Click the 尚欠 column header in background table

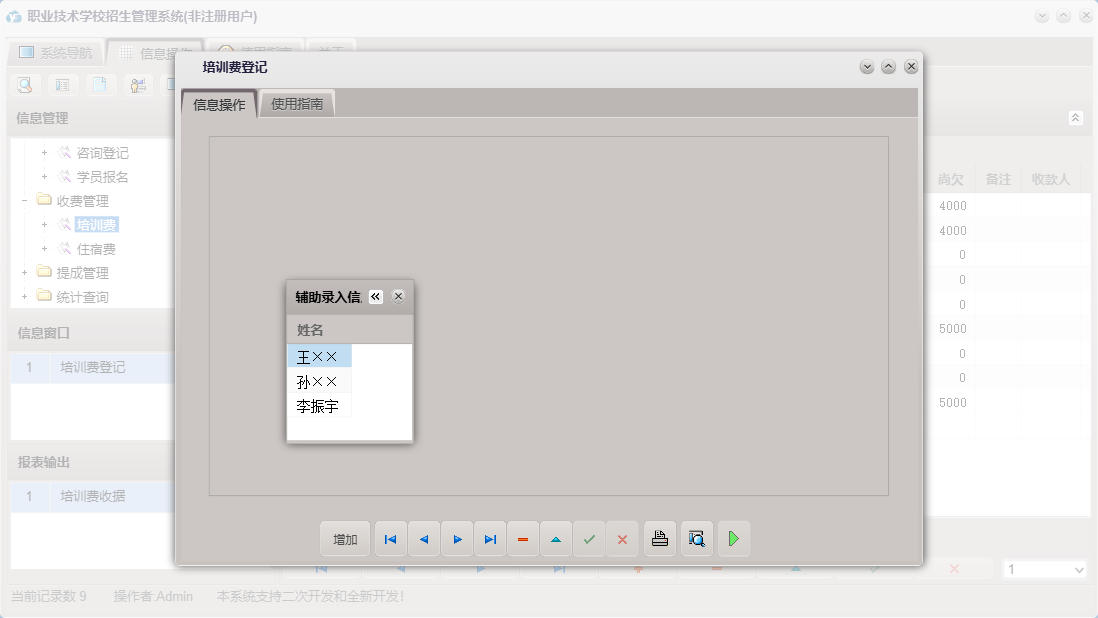pos(950,180)
